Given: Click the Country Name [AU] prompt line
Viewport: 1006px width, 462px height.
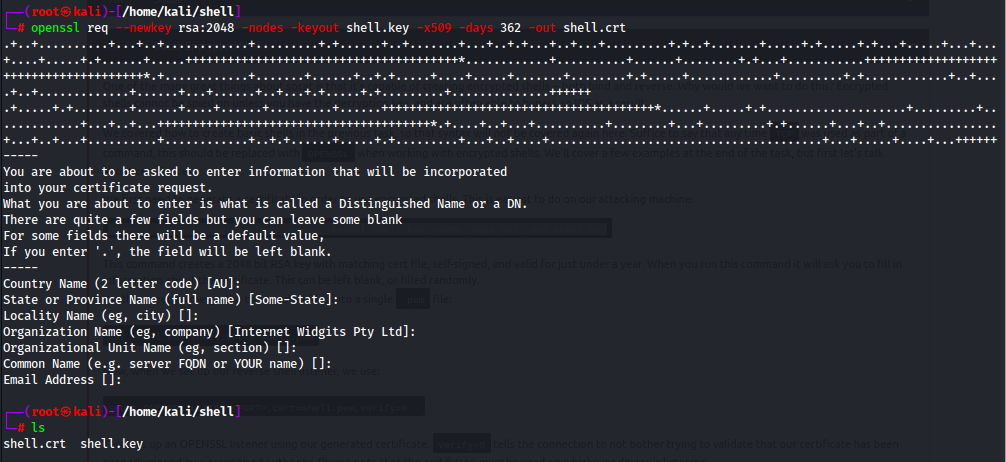Looking at the screenshot, I should tap(122, 284).
